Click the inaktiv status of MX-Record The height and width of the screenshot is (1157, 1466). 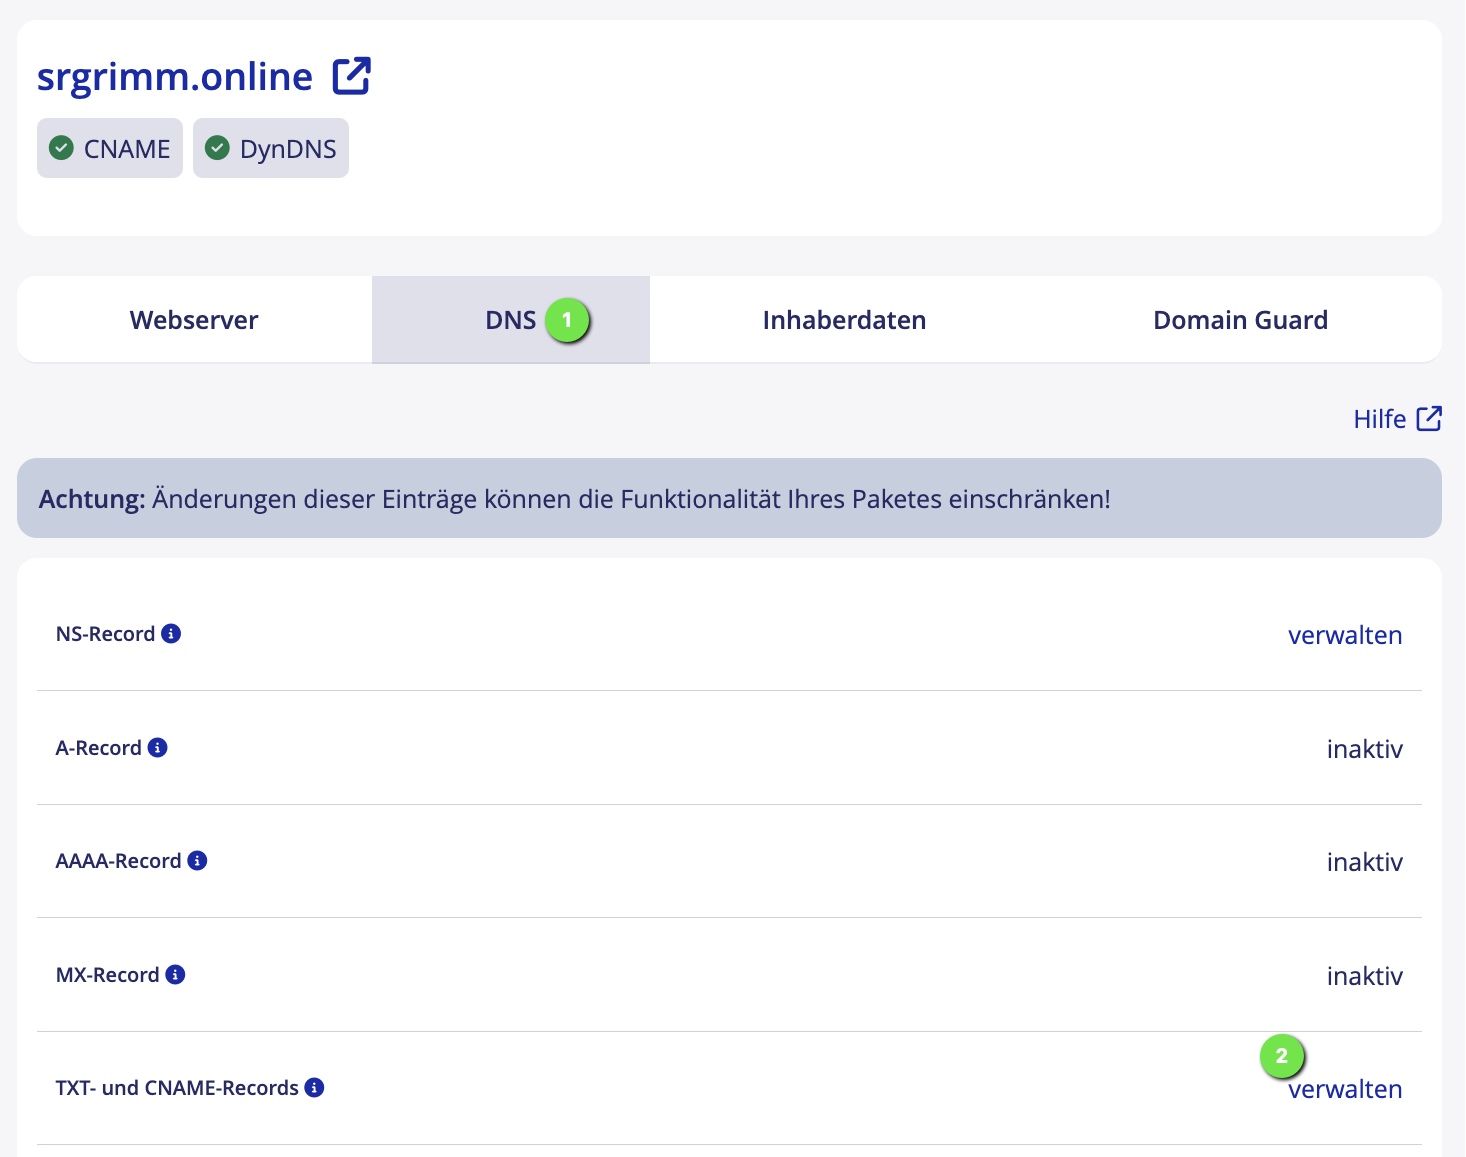pyautogui.click(x=1364, y=976)
